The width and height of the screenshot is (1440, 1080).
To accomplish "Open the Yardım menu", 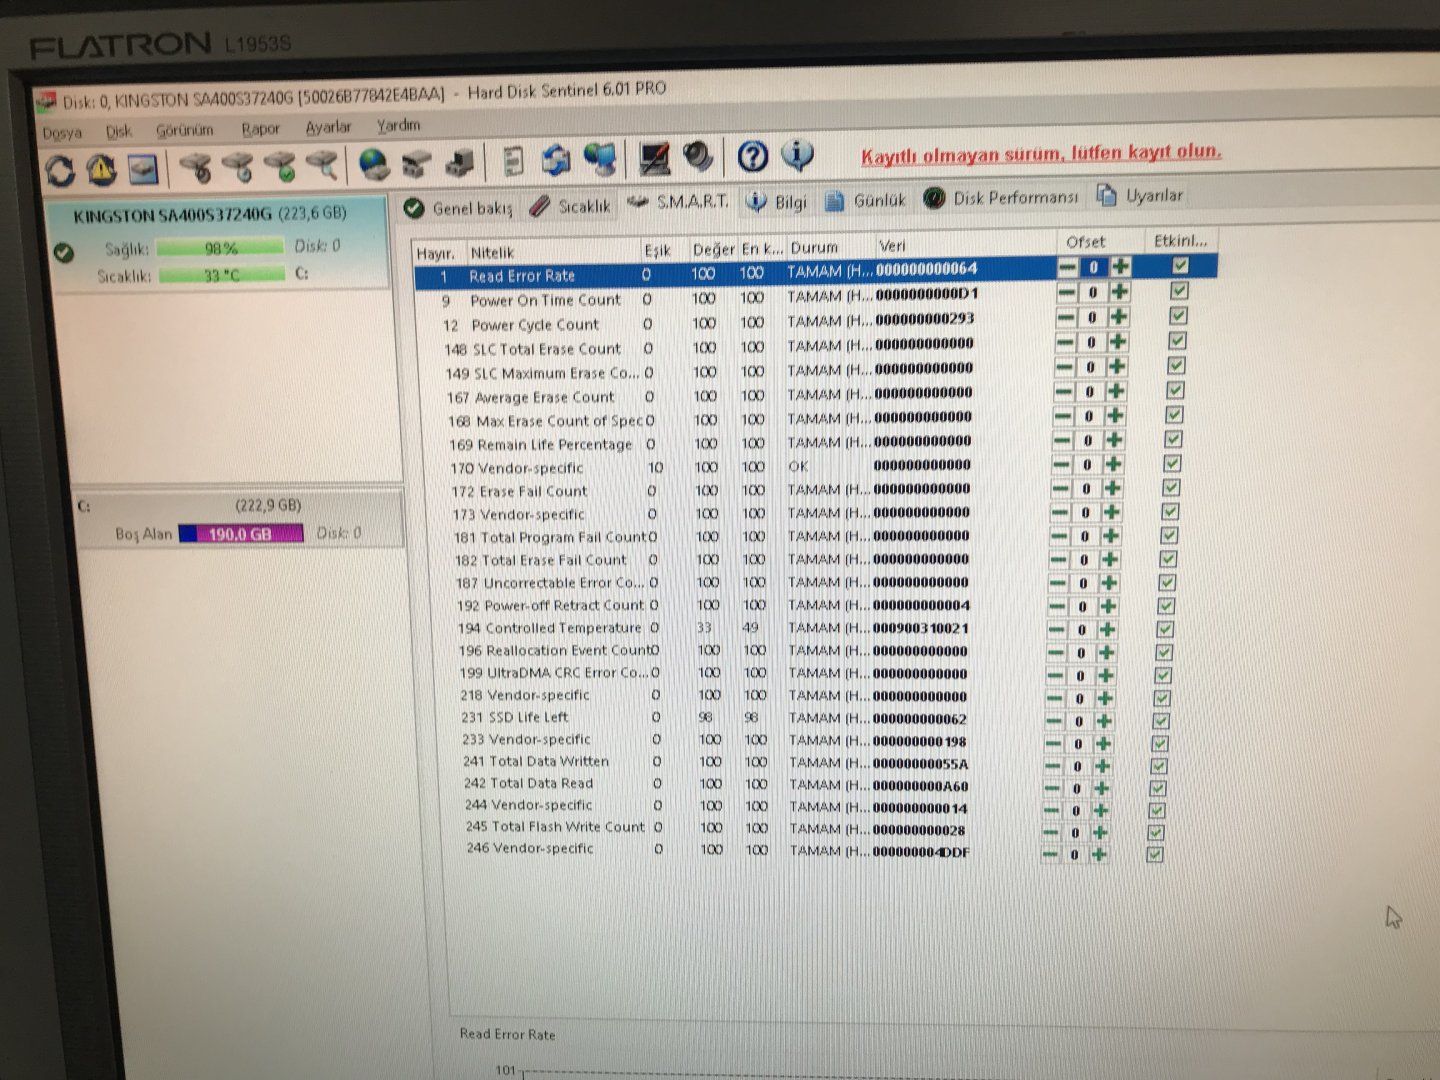I will (x=398, y=125).
